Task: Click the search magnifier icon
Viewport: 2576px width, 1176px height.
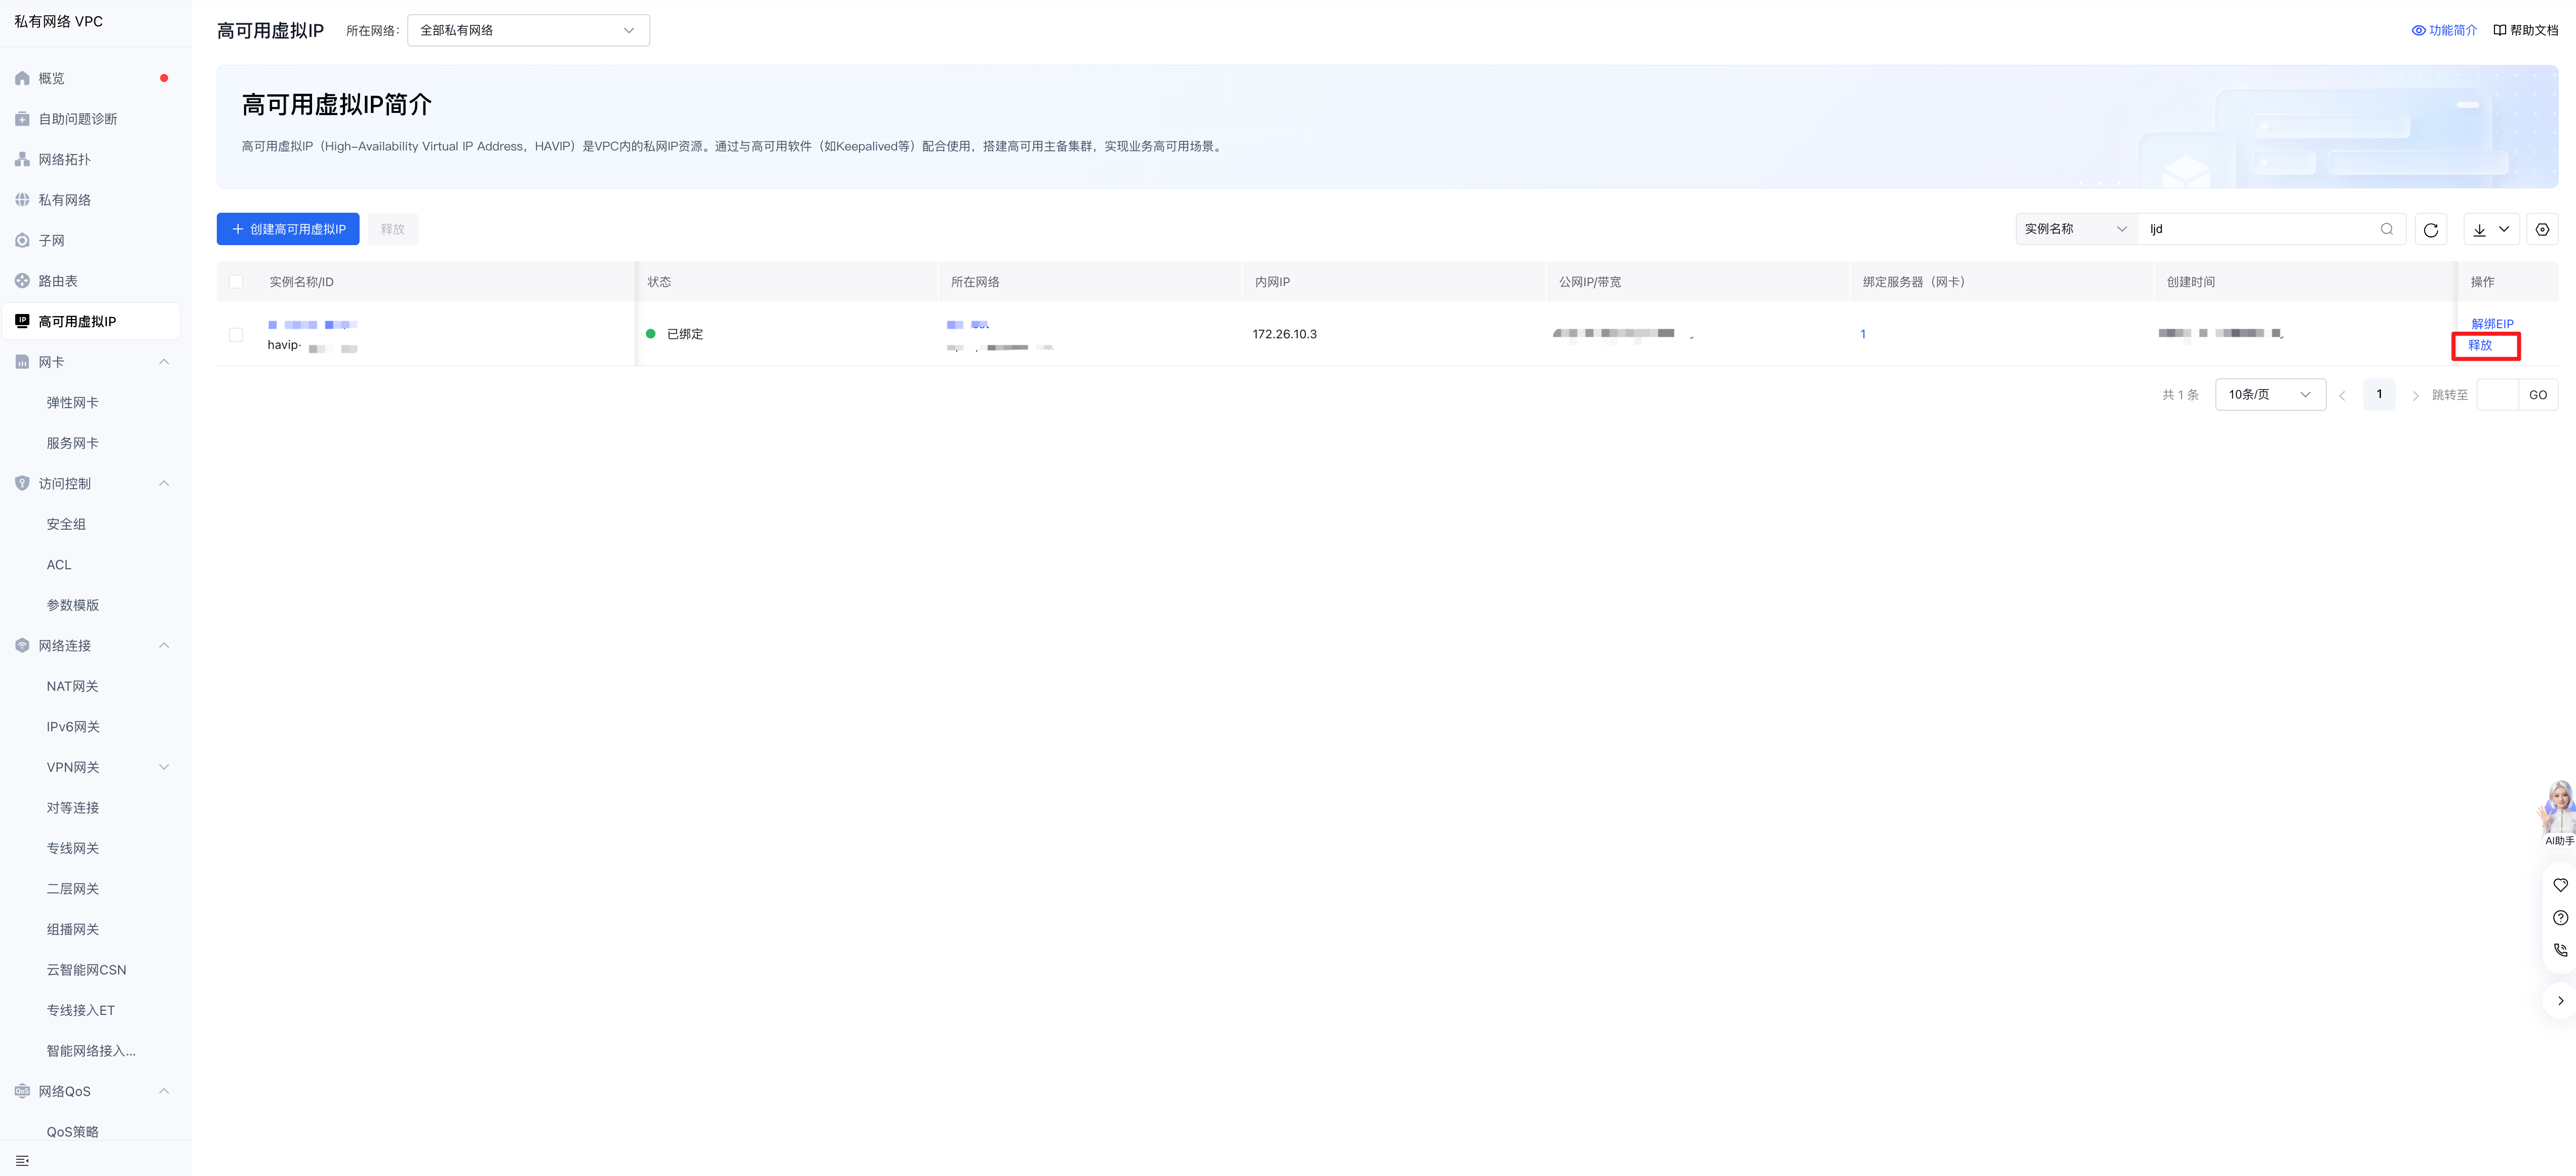Action: 2387,229
